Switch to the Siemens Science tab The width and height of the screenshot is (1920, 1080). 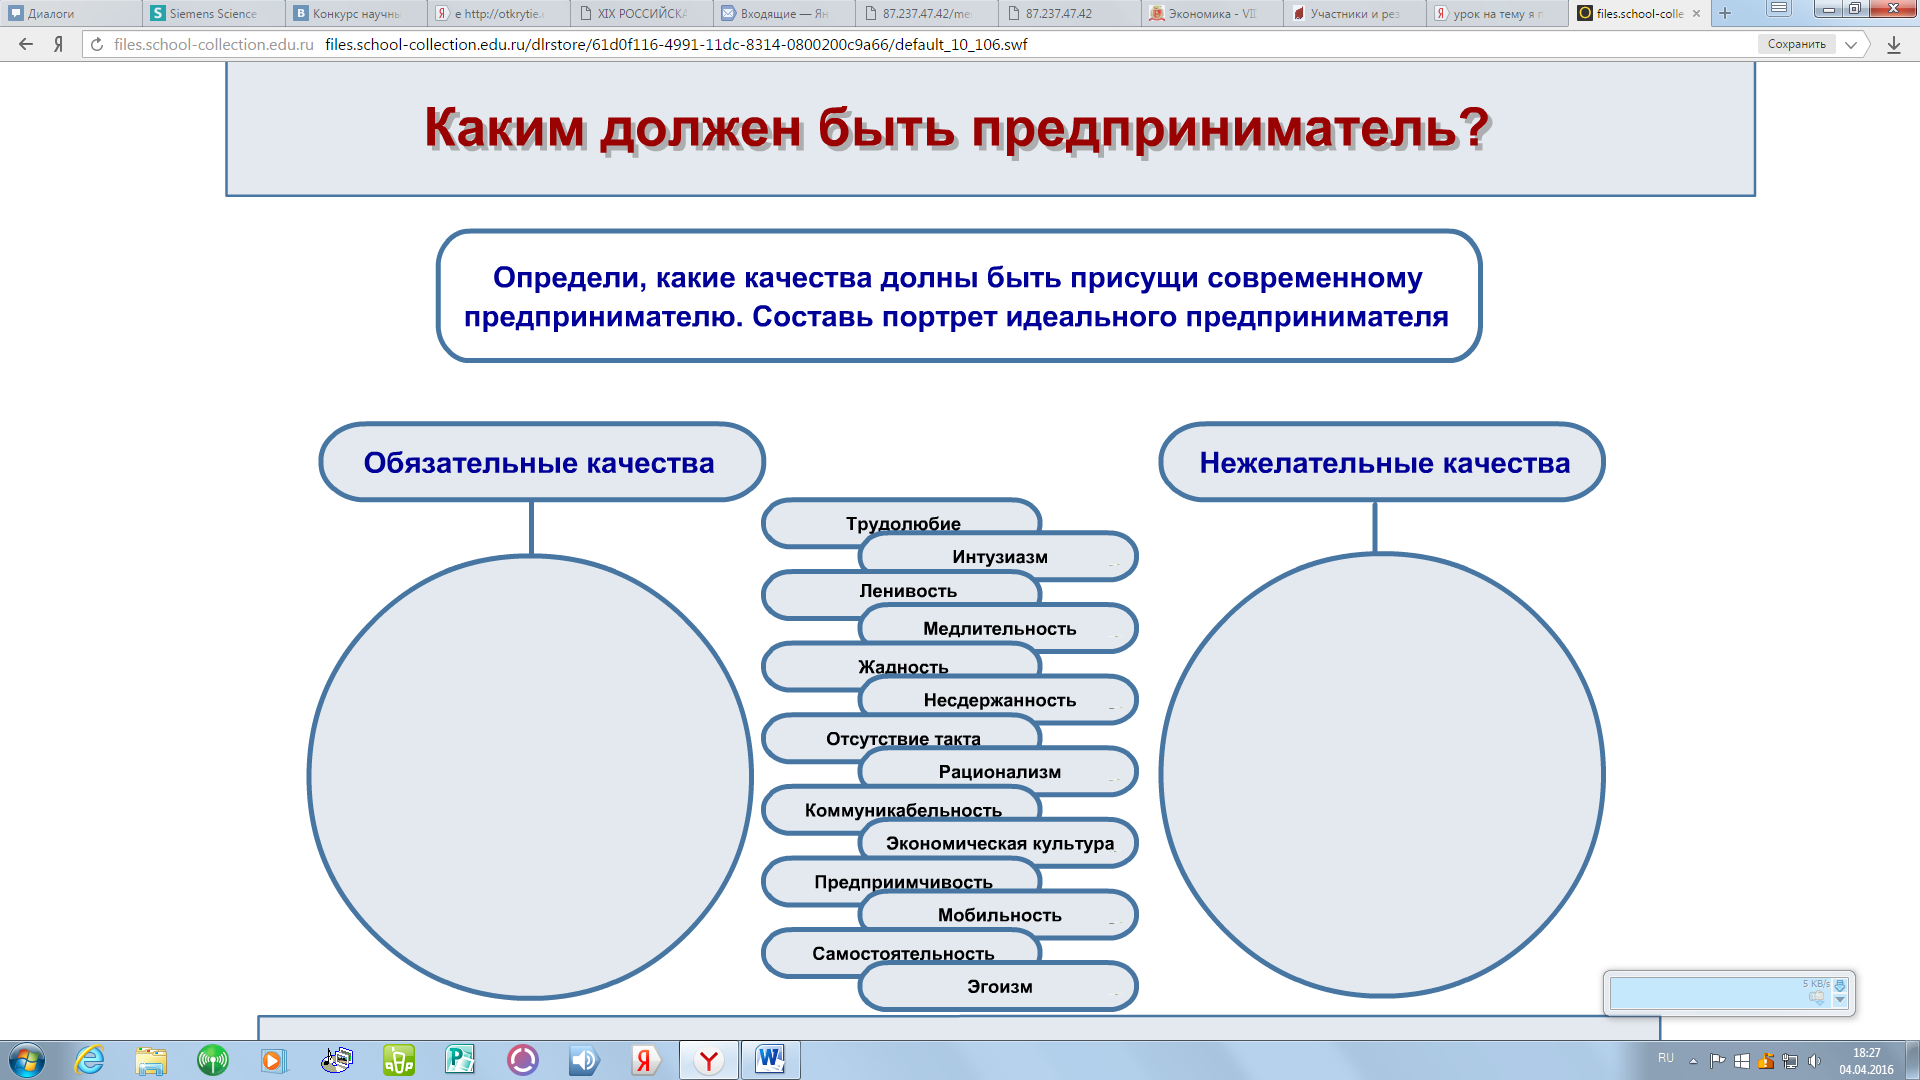click(212, 13)
